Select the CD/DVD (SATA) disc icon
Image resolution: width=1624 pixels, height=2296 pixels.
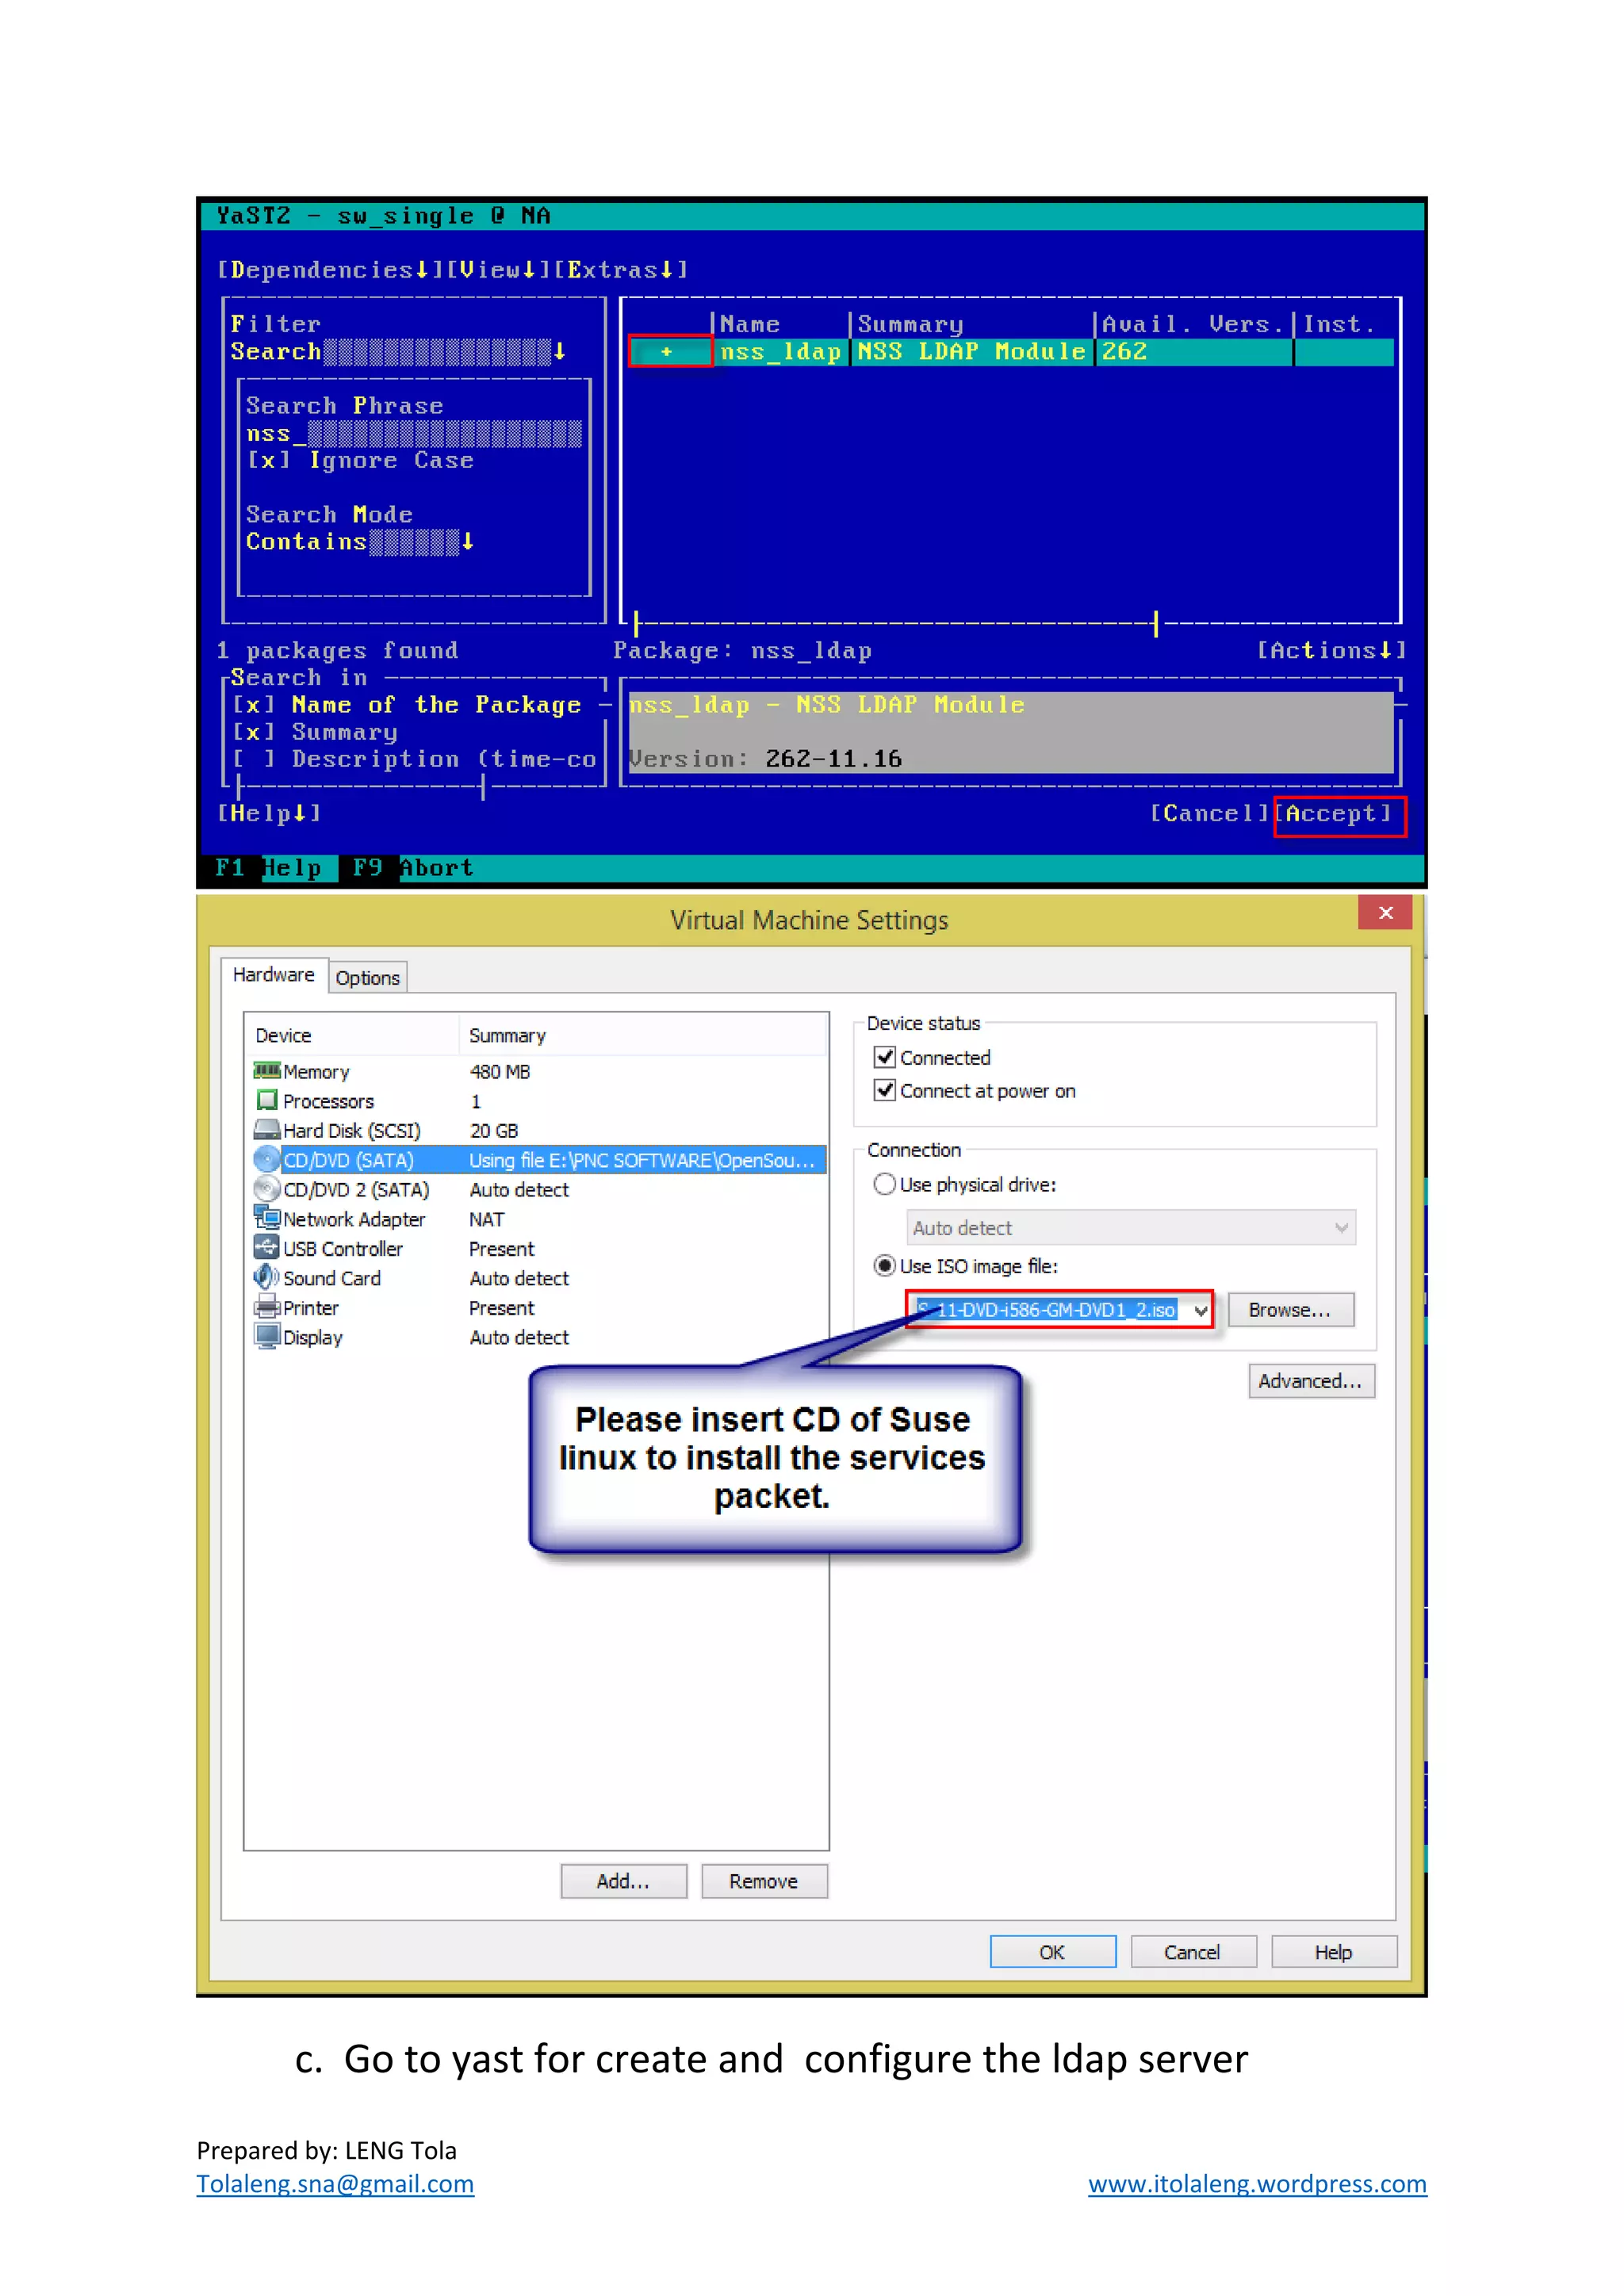coord(266,1160)
